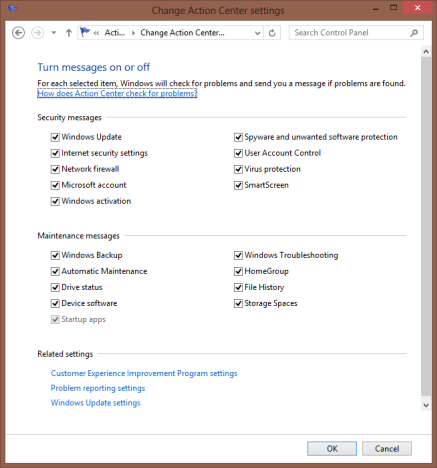This screenshot has height=468, width=437.
Task: Click the Back navigation arrow
Action: [18, 33]
